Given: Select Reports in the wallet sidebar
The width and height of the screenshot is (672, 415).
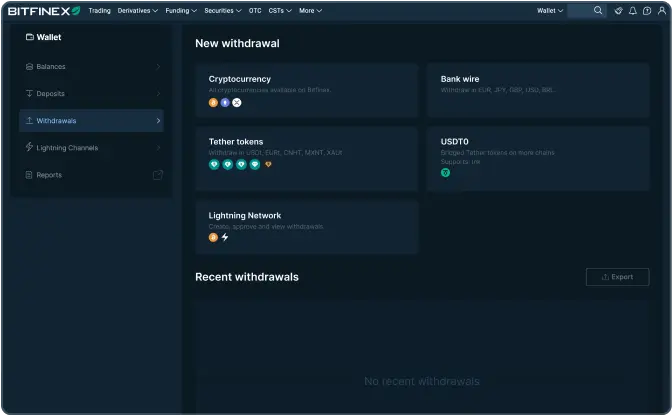Looking at the screenshot, I should pos(91,175).
